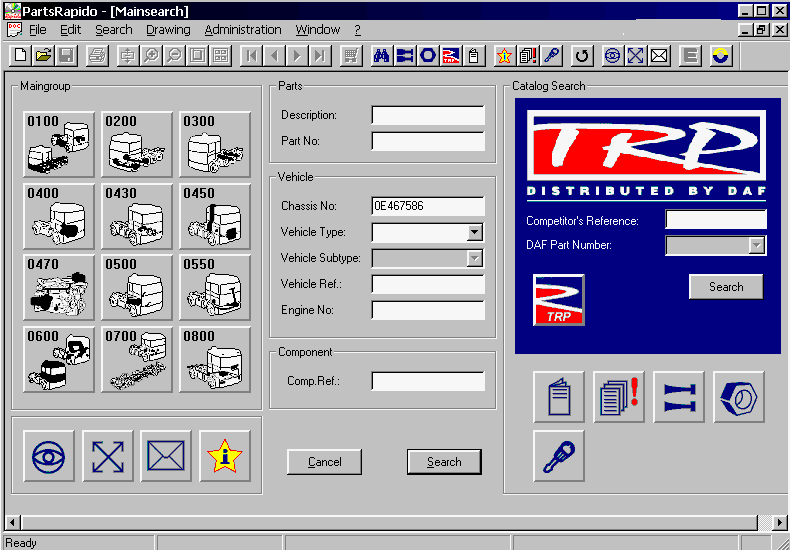Select maingroup 0550 thumbnail
Image resolution: width=790 pixels, height=550 pixels.
[215, 288]
